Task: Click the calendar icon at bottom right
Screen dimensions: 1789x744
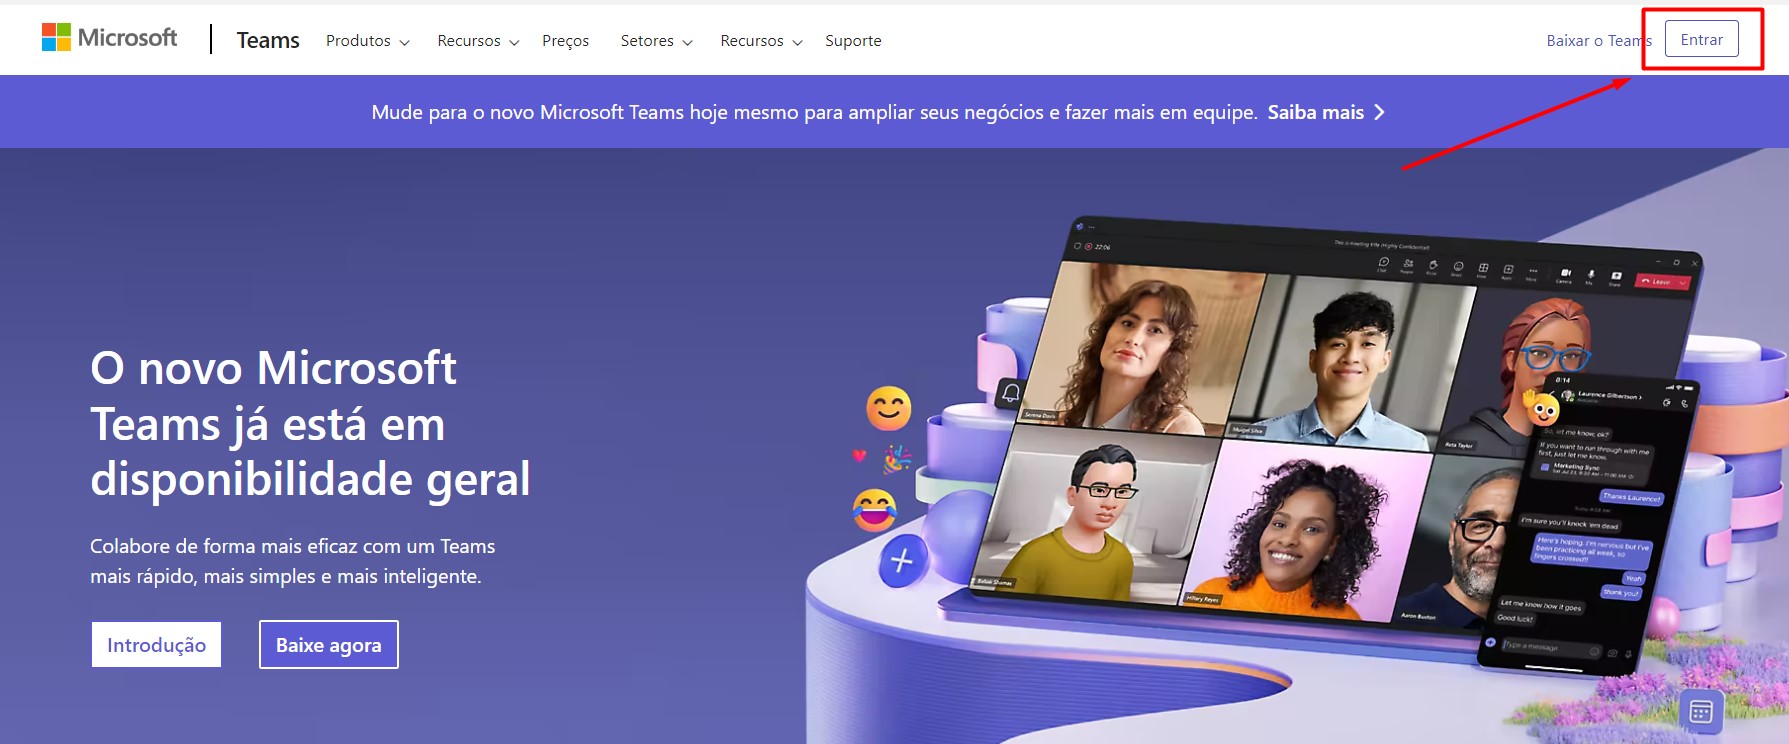Action: (x=1701, y=712)
